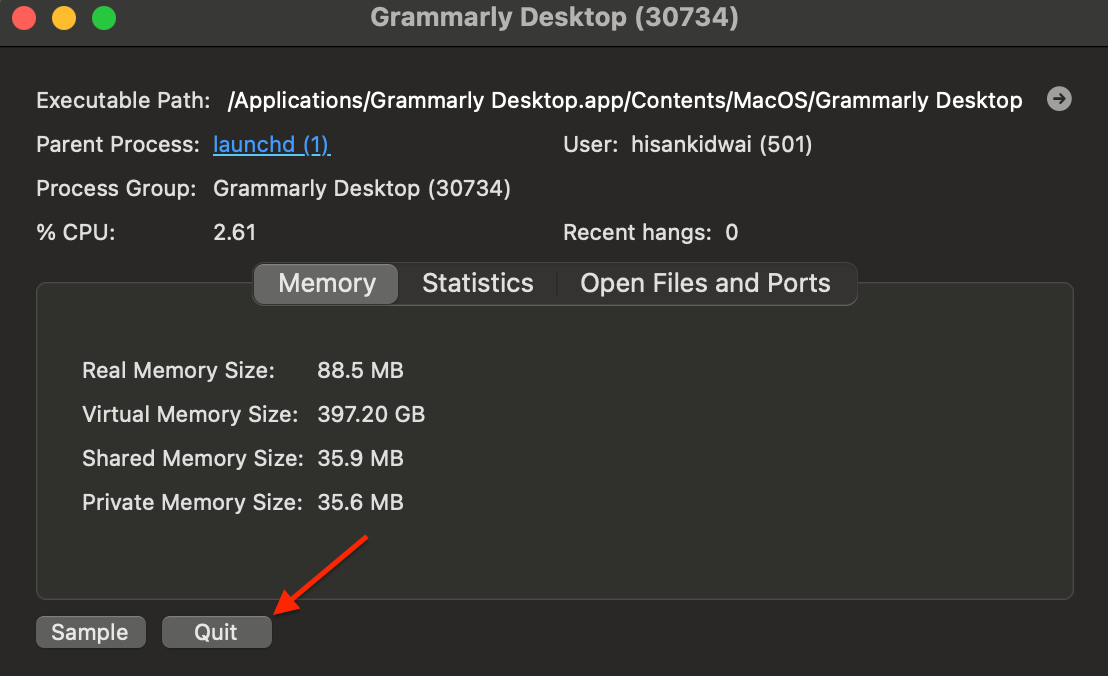Show the Open Files and Ports tab

coord(705,283)
